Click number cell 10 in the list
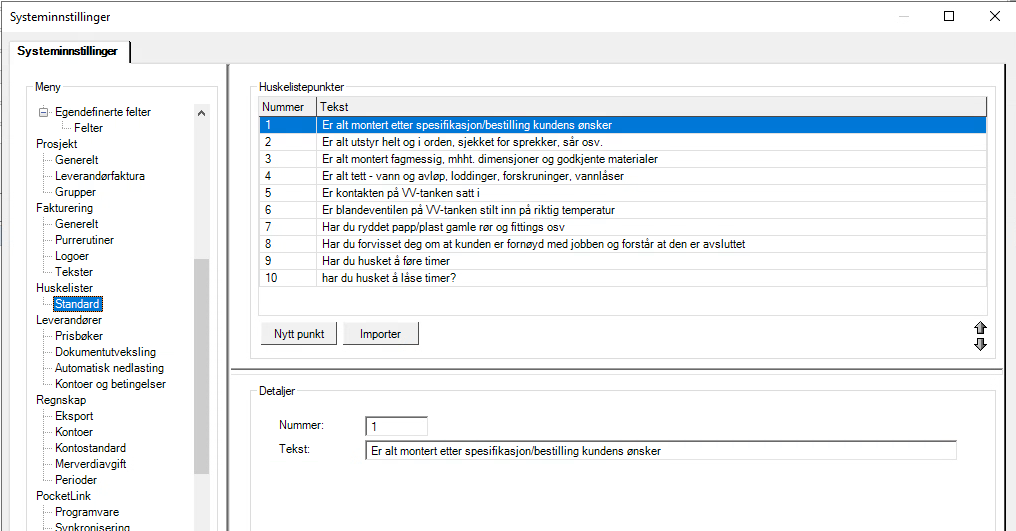 coord(288,277)
